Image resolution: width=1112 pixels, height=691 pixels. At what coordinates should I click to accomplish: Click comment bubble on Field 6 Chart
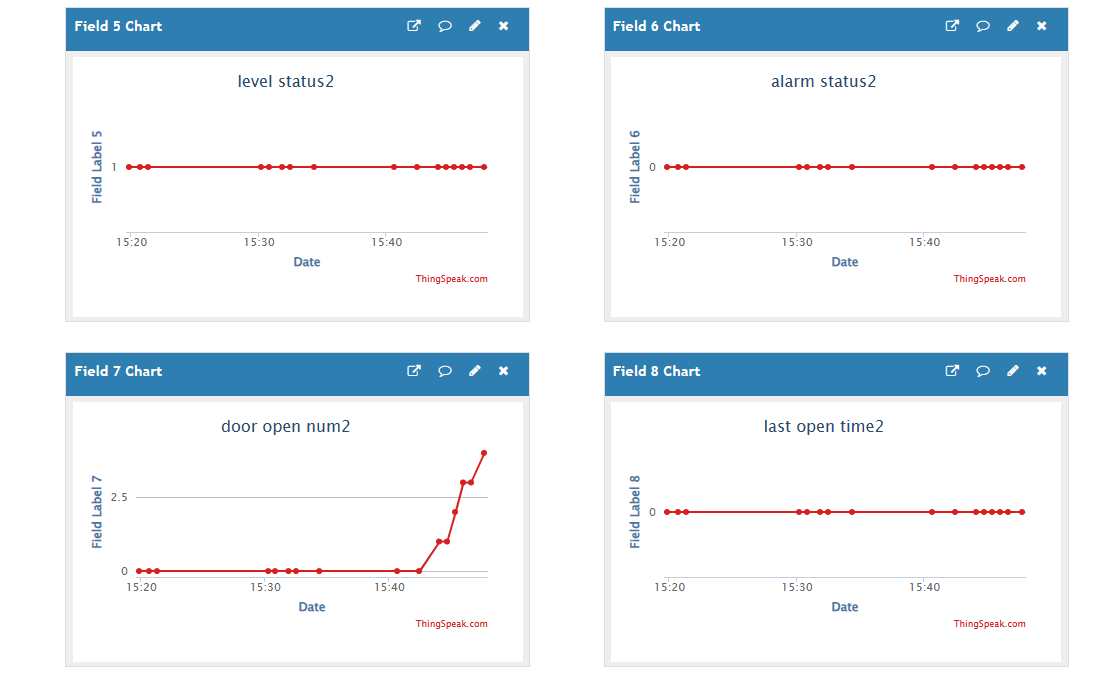983,26
